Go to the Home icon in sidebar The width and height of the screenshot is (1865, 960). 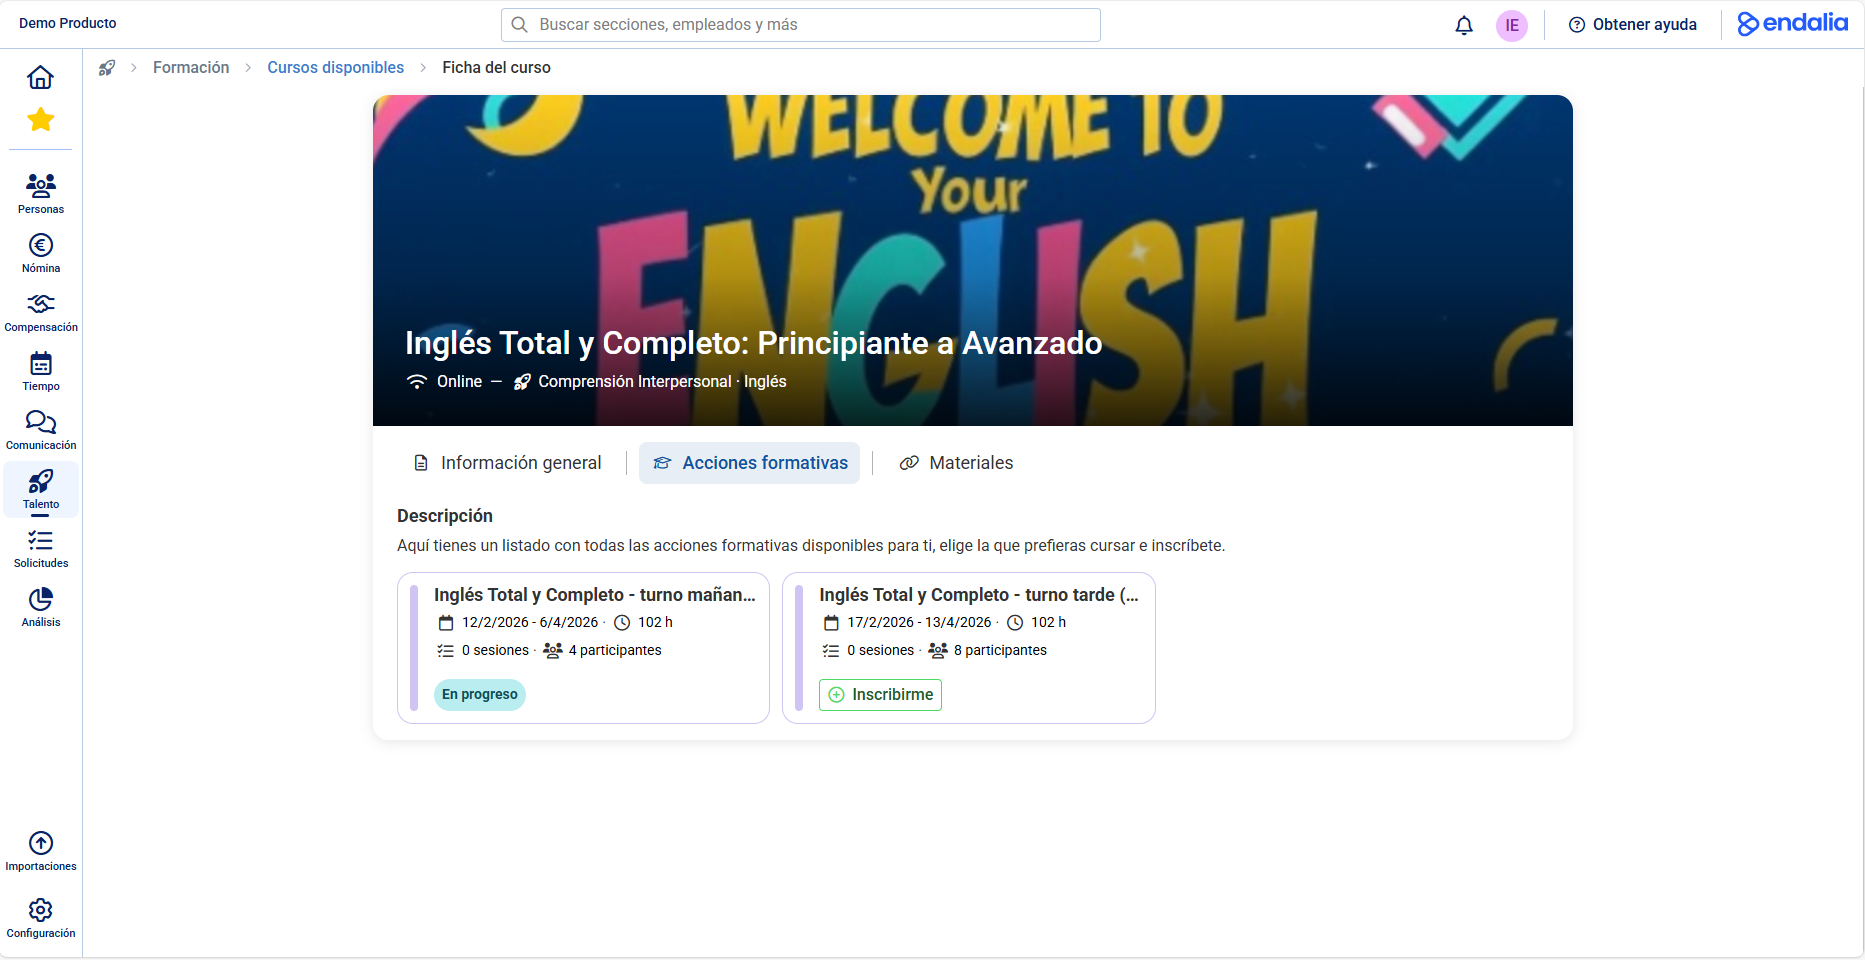40,77
